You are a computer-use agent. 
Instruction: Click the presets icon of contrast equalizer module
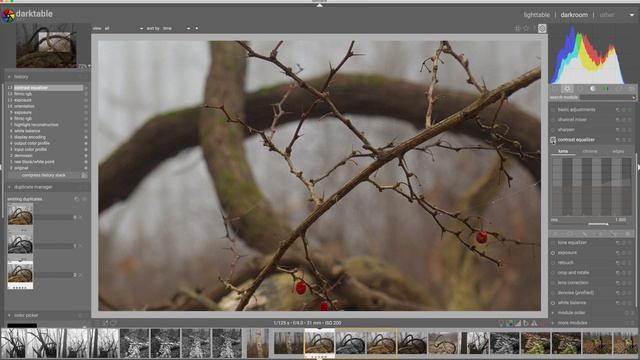point(630,140)
